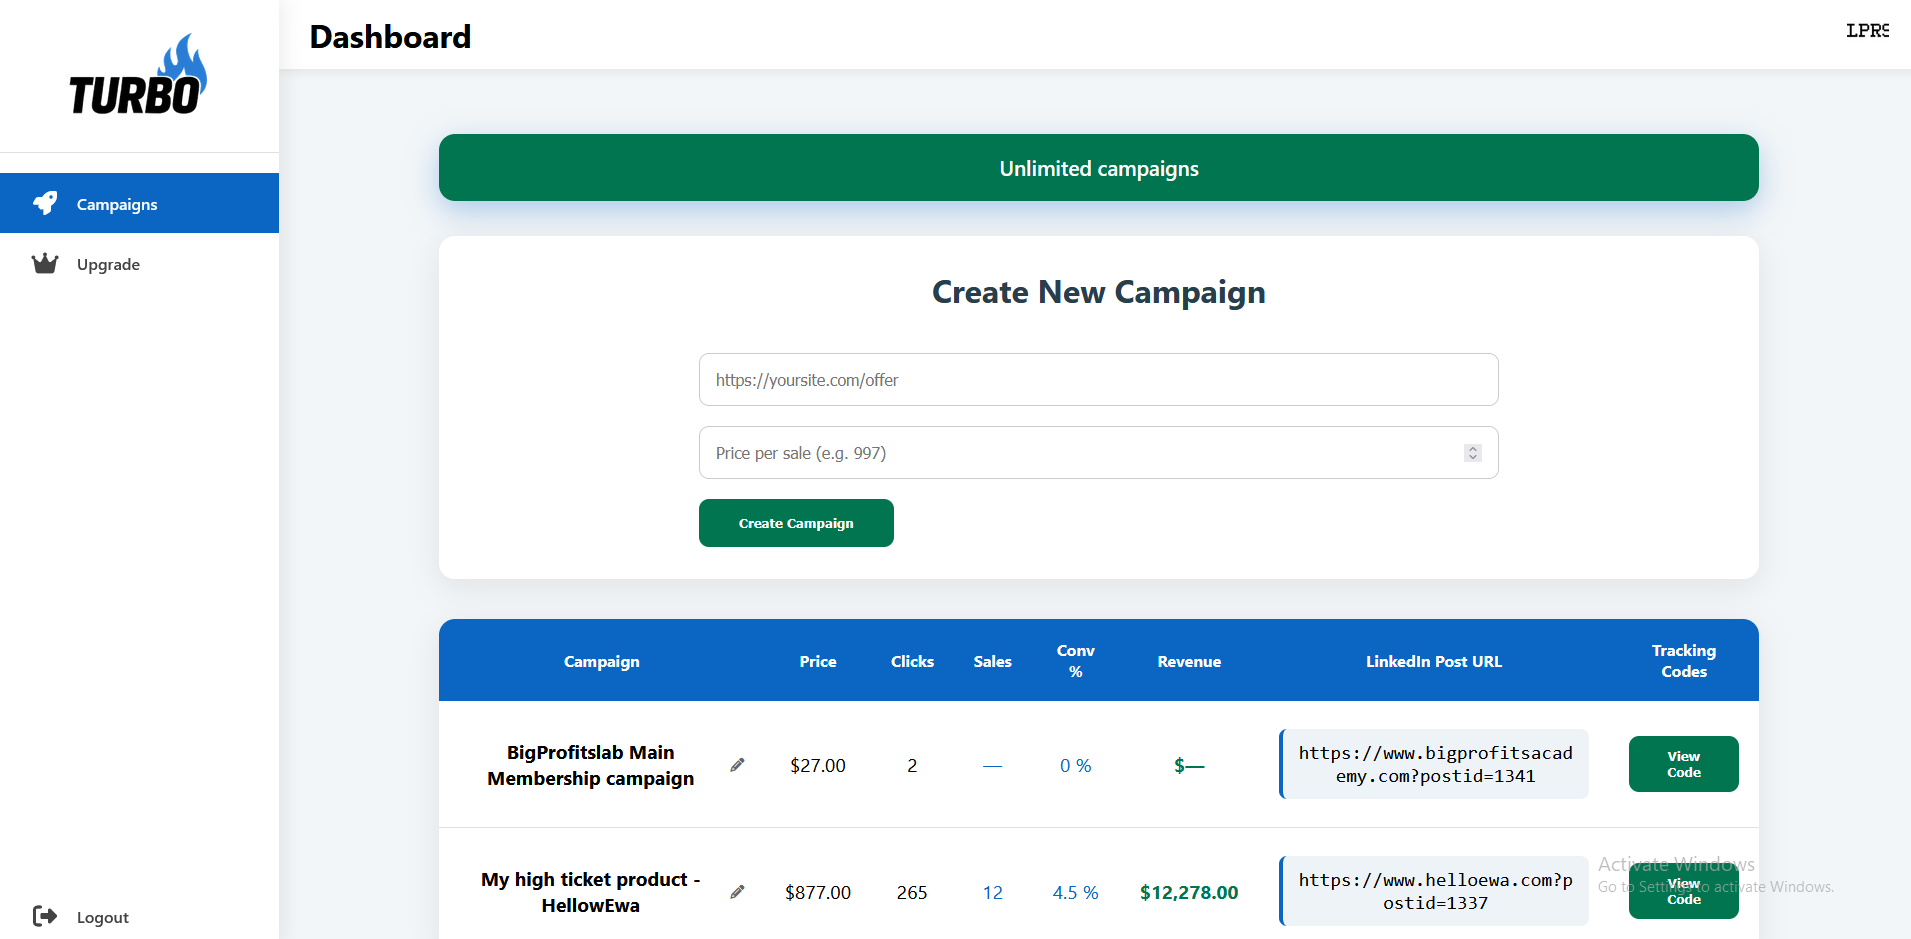Click the logout arrow icon

[x=45, y=916]
